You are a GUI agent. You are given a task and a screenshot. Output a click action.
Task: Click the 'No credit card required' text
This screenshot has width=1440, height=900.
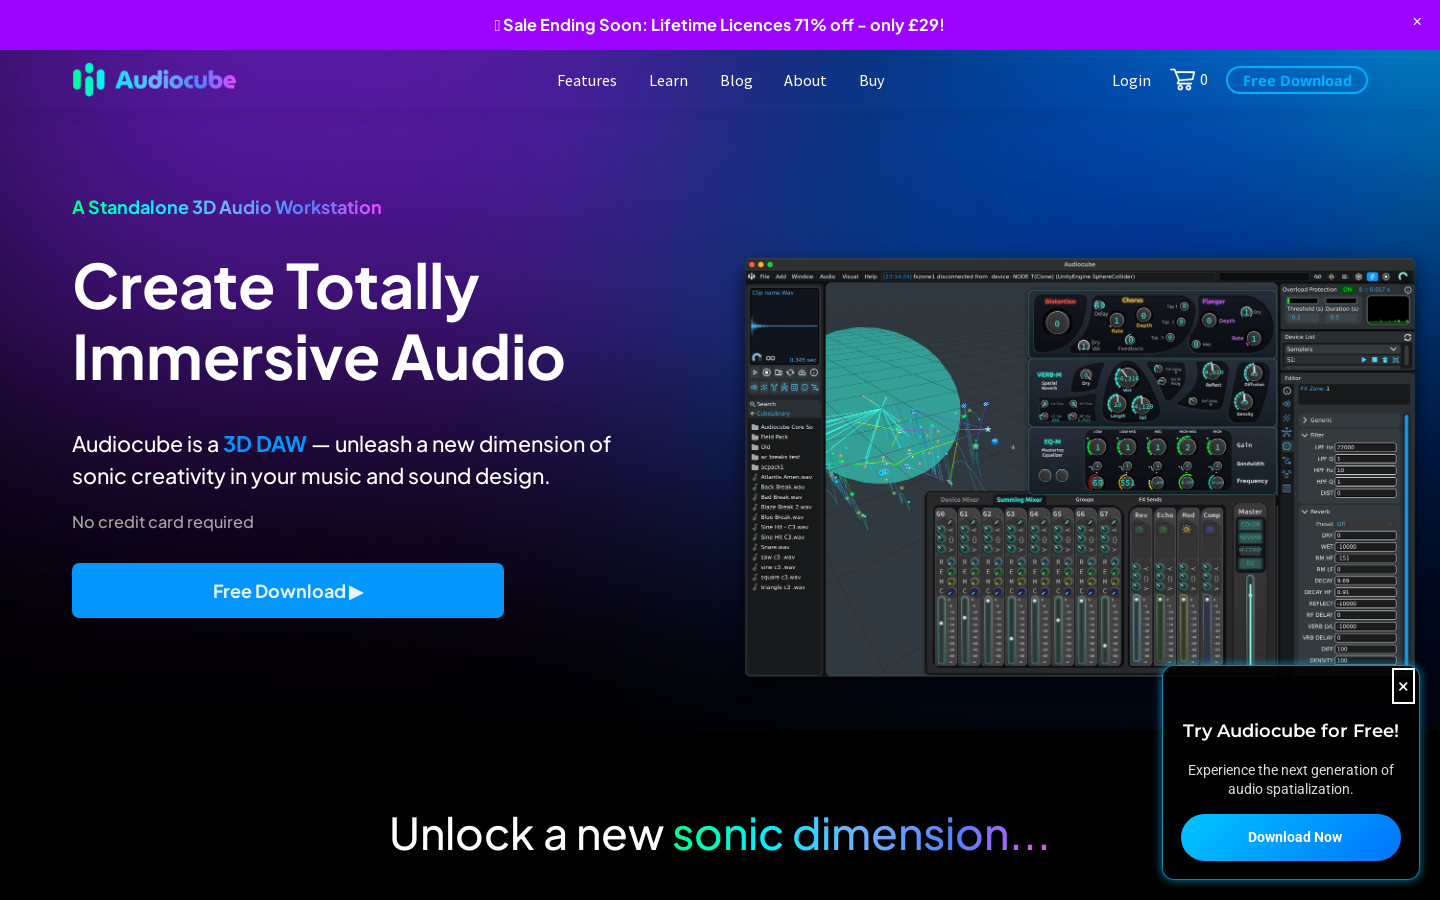(163, 522)
